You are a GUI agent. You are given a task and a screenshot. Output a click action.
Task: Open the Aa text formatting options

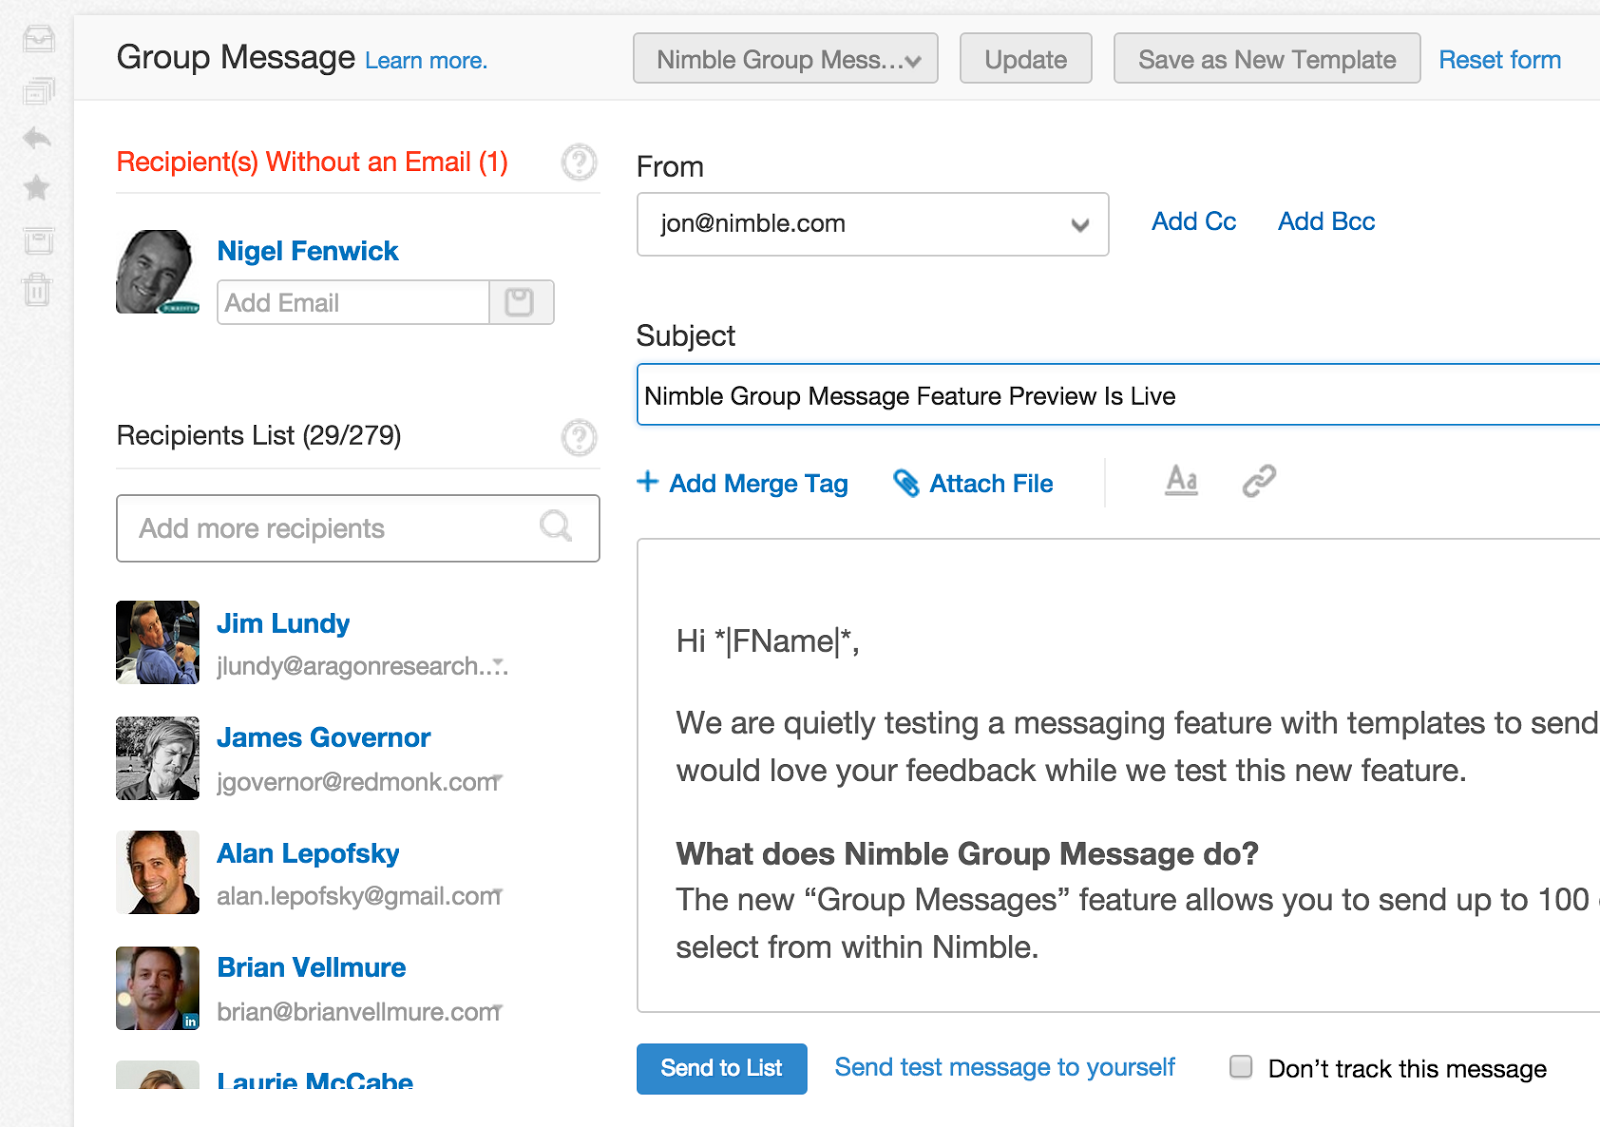(x=1181, y=481)
